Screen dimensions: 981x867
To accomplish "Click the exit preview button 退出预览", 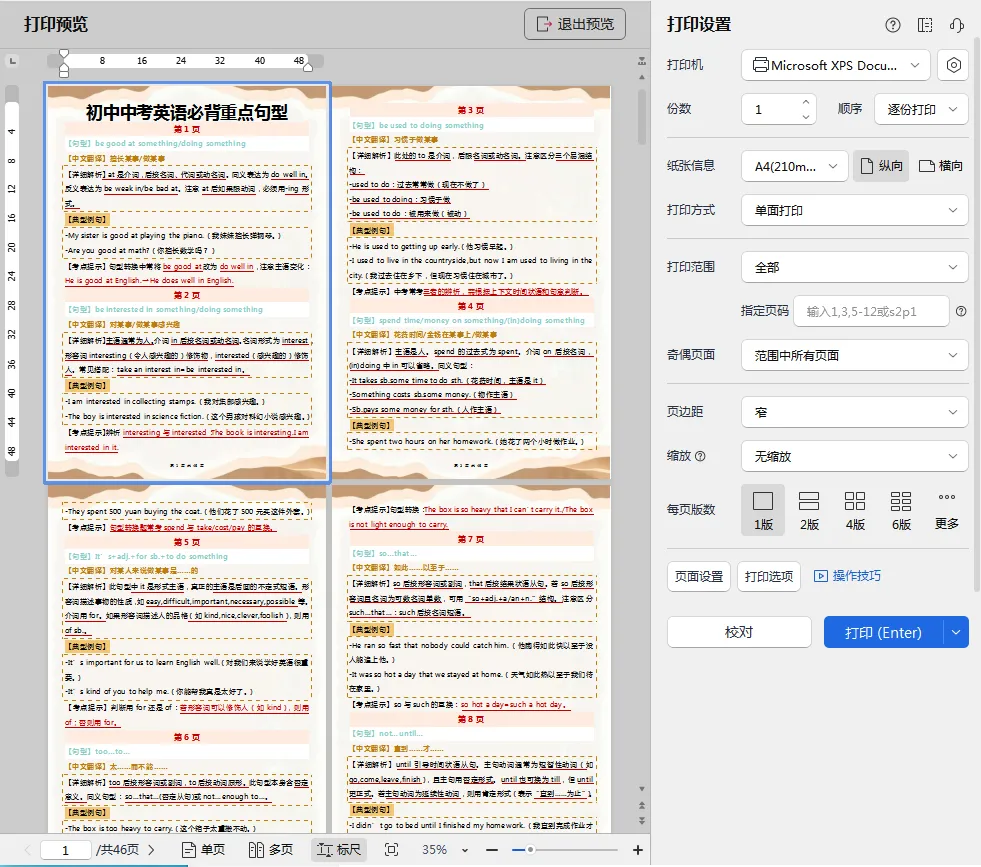I will pos(574,24).
